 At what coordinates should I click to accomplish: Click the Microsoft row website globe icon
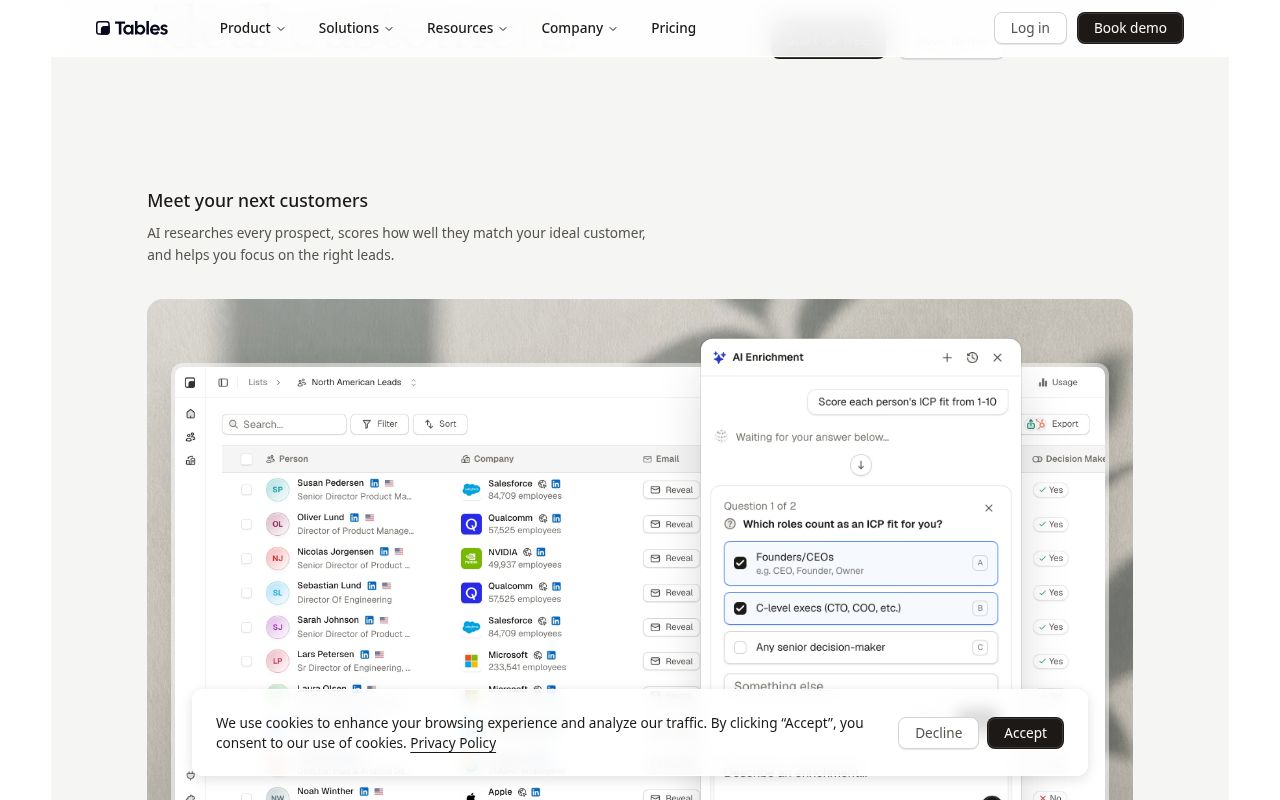point(537,655)
